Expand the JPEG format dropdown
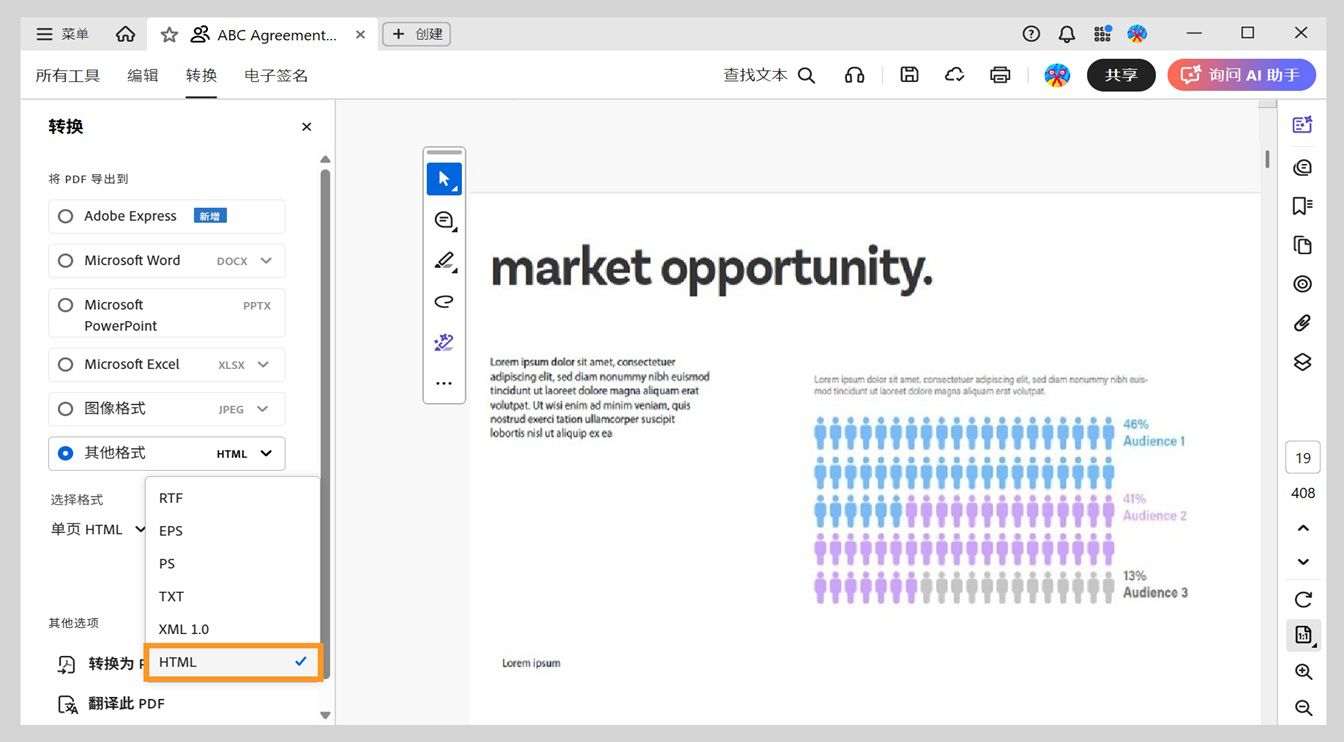 pos(263,408)
